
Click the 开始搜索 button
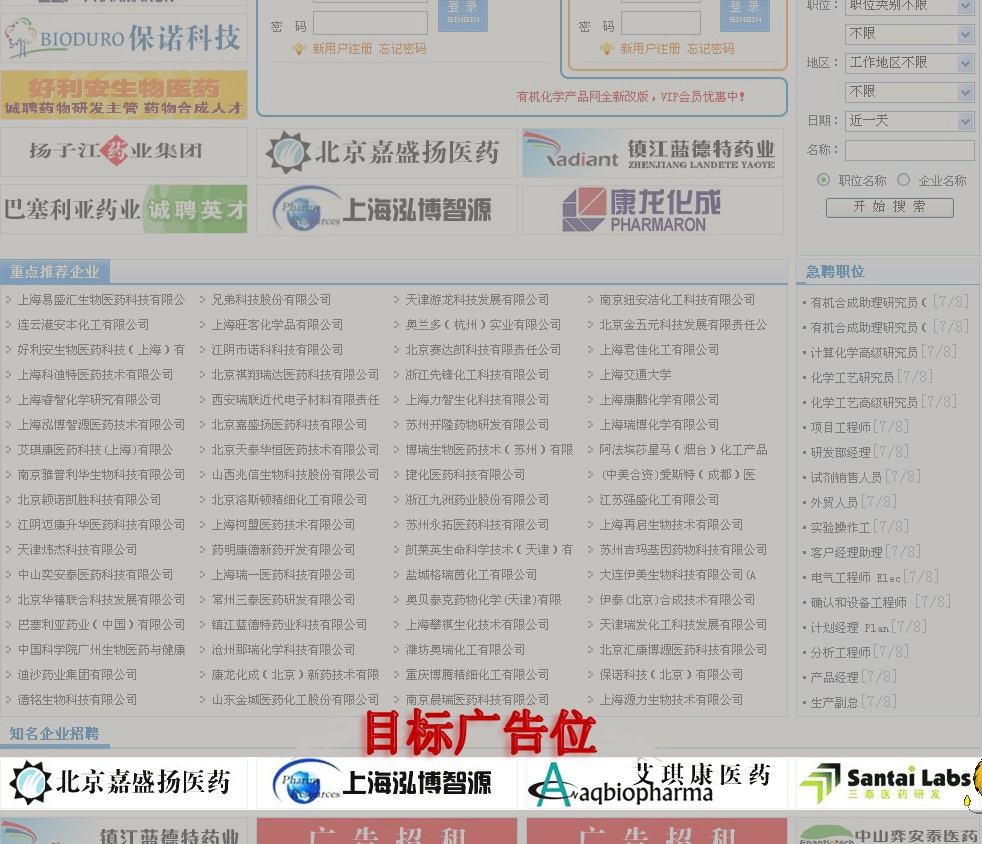[889, 207]
